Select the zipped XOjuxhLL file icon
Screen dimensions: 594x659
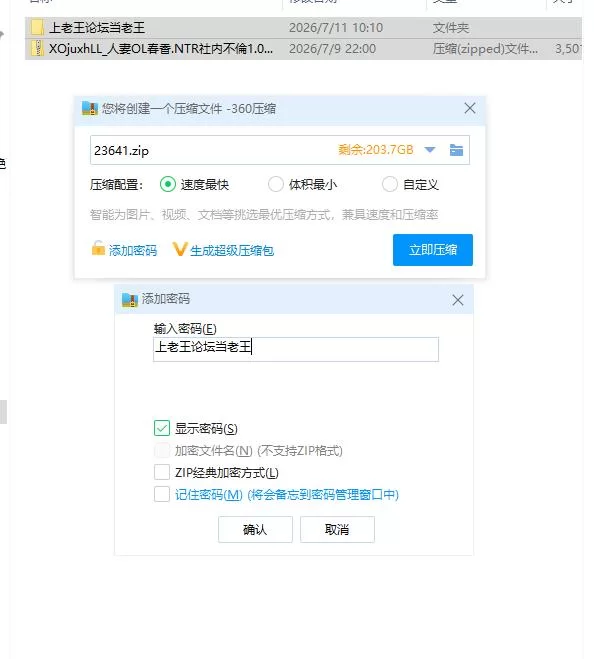click(37, 49)
